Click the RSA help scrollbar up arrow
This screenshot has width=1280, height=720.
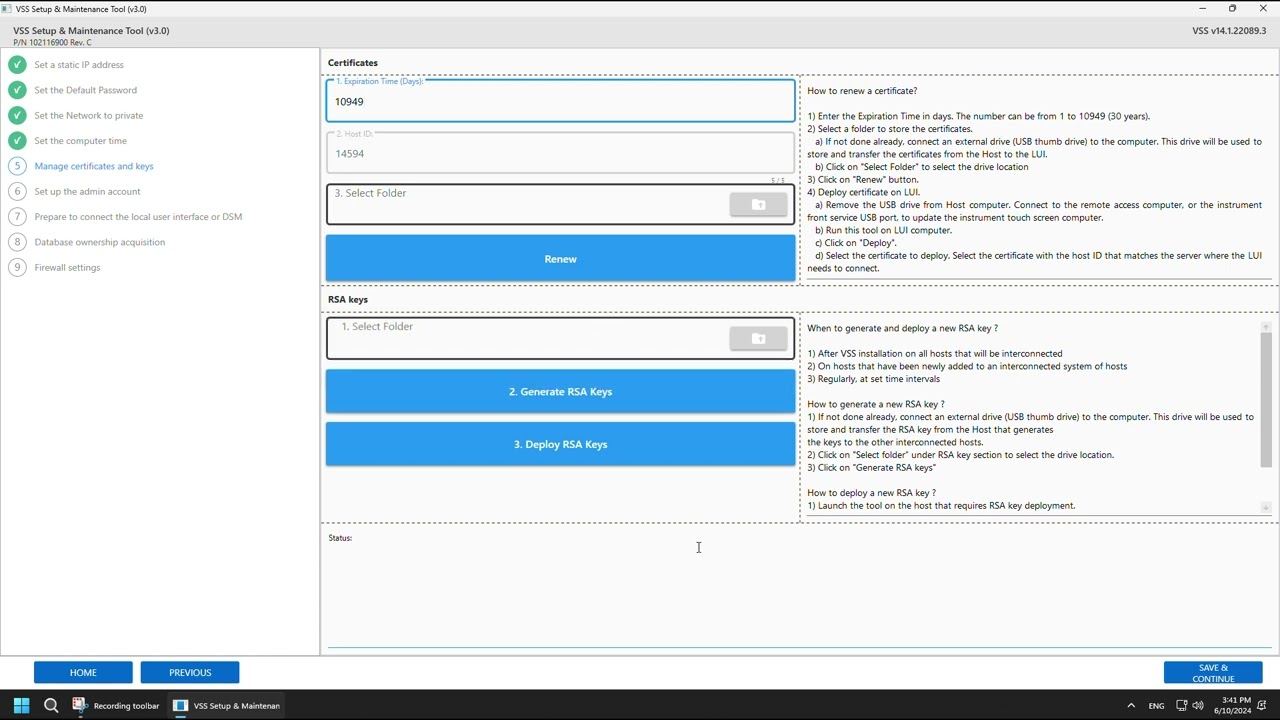(x=1266, y=327)
